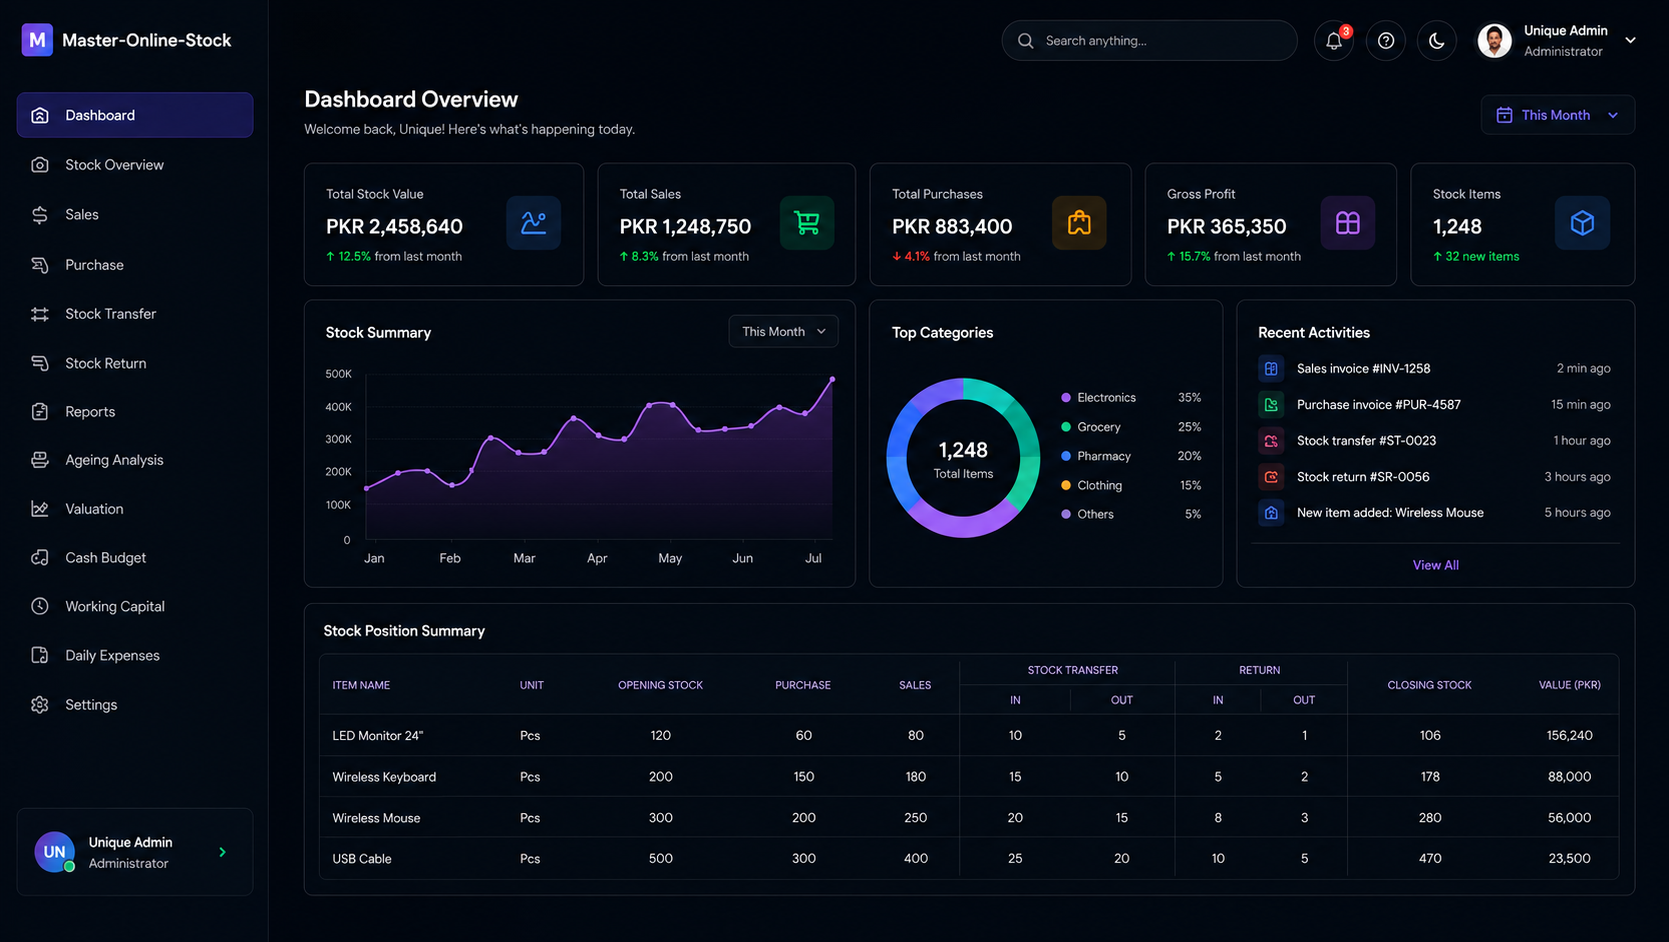This screenshot has width=1669, height=942.
Task: Click the Ageing Analysis sidebar icon
Action: [x=40, y=460]
